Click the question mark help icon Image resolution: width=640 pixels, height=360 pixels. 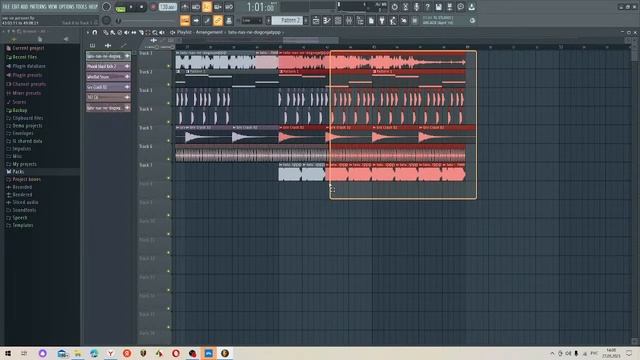pyautogui.click(x=427, y=7)
